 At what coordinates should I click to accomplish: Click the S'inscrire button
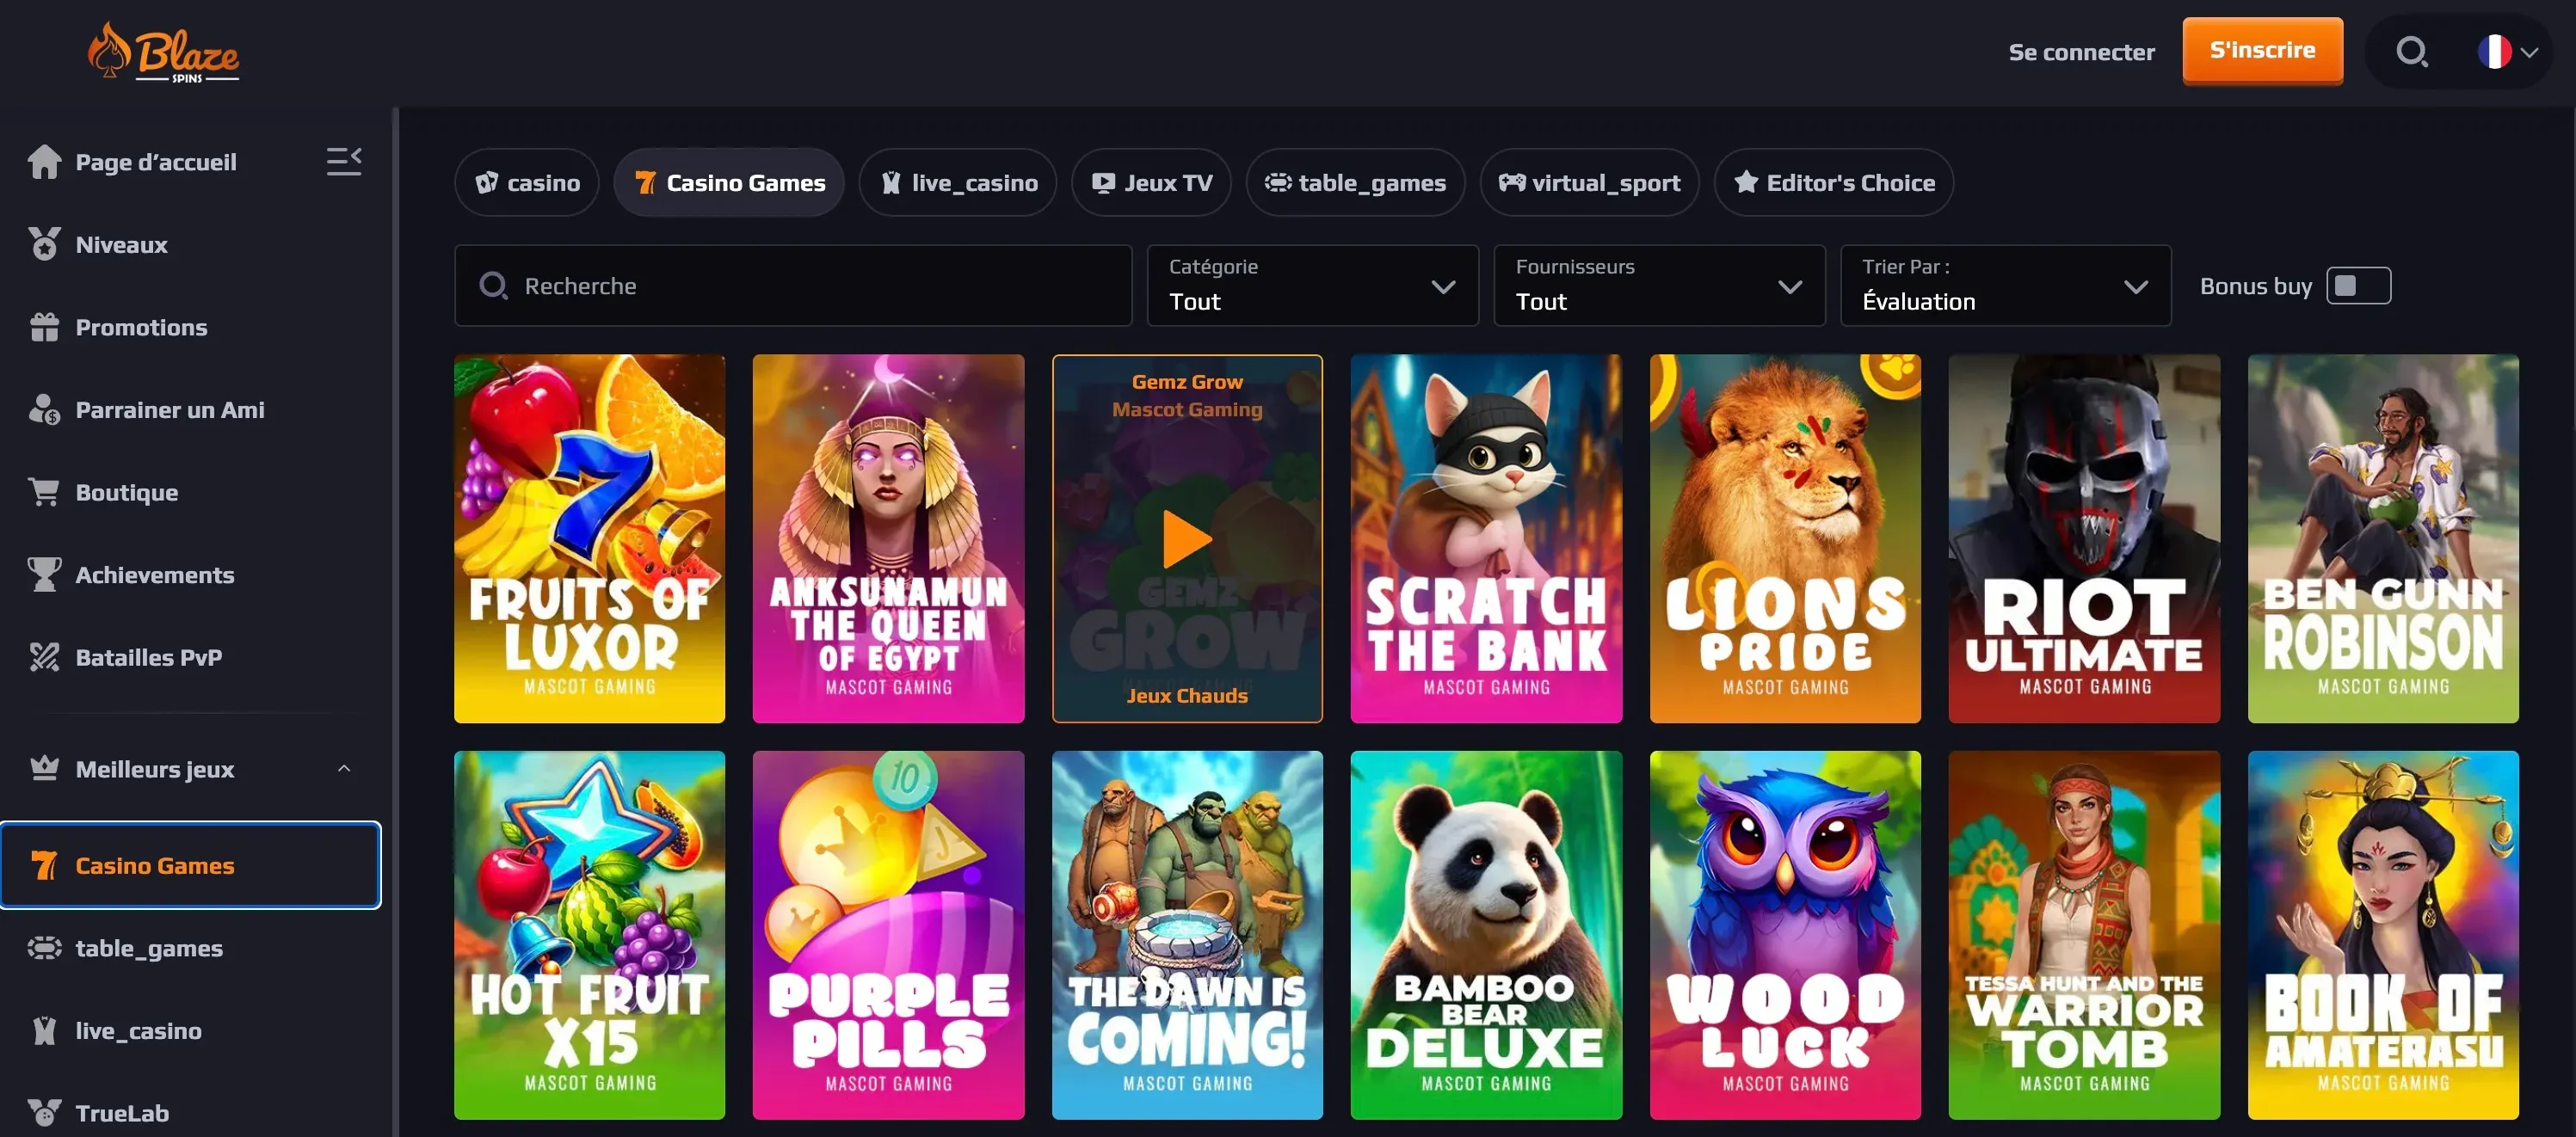coord(2262,51)
